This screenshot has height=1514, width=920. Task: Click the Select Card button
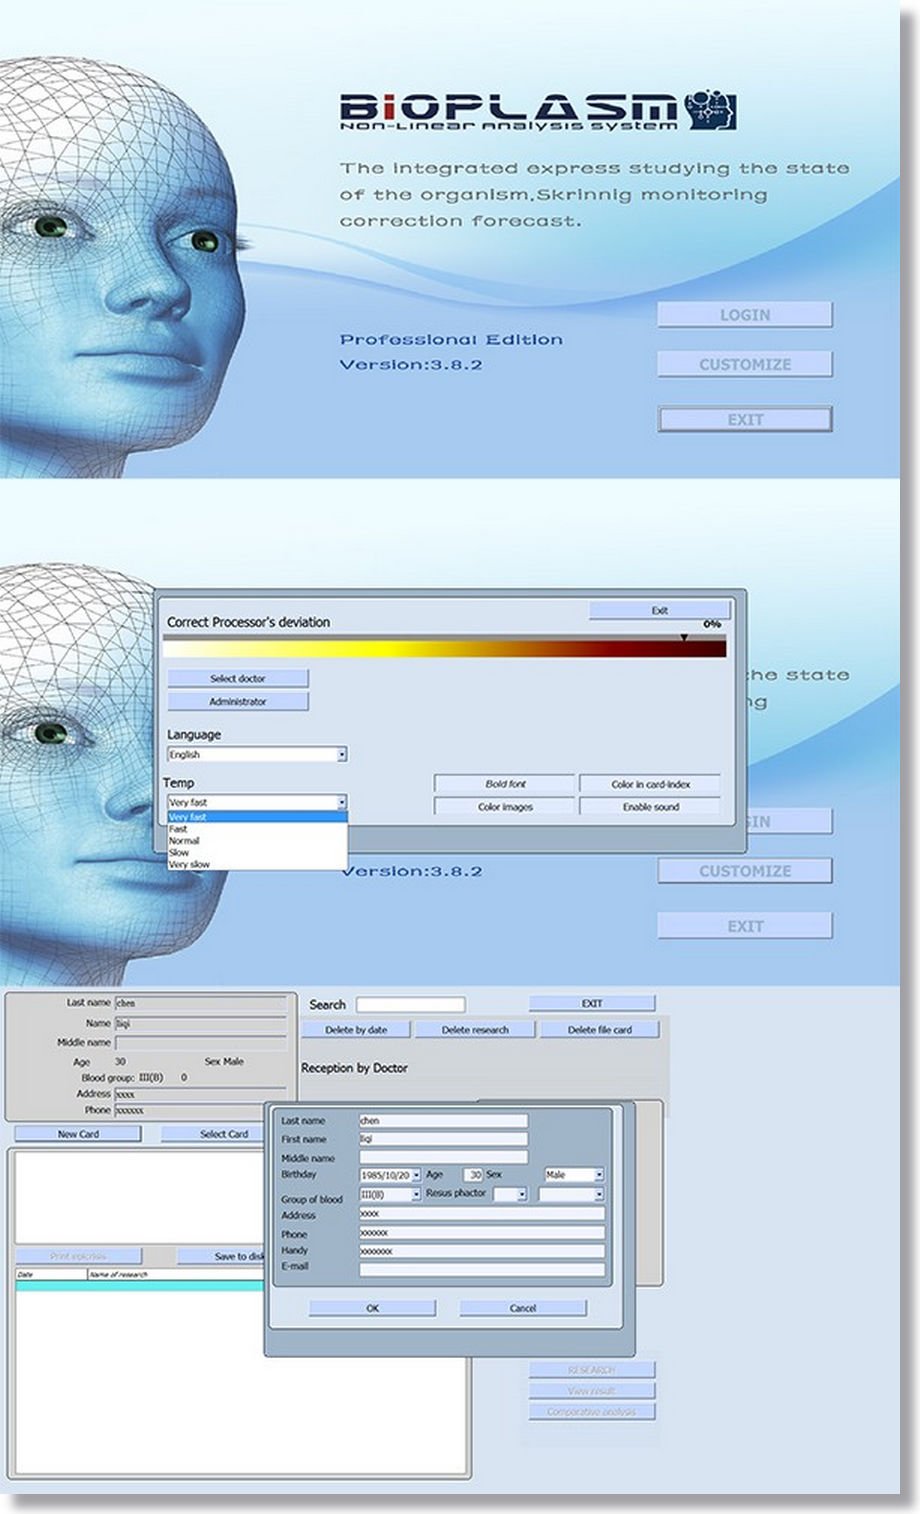click(214, 1134)
